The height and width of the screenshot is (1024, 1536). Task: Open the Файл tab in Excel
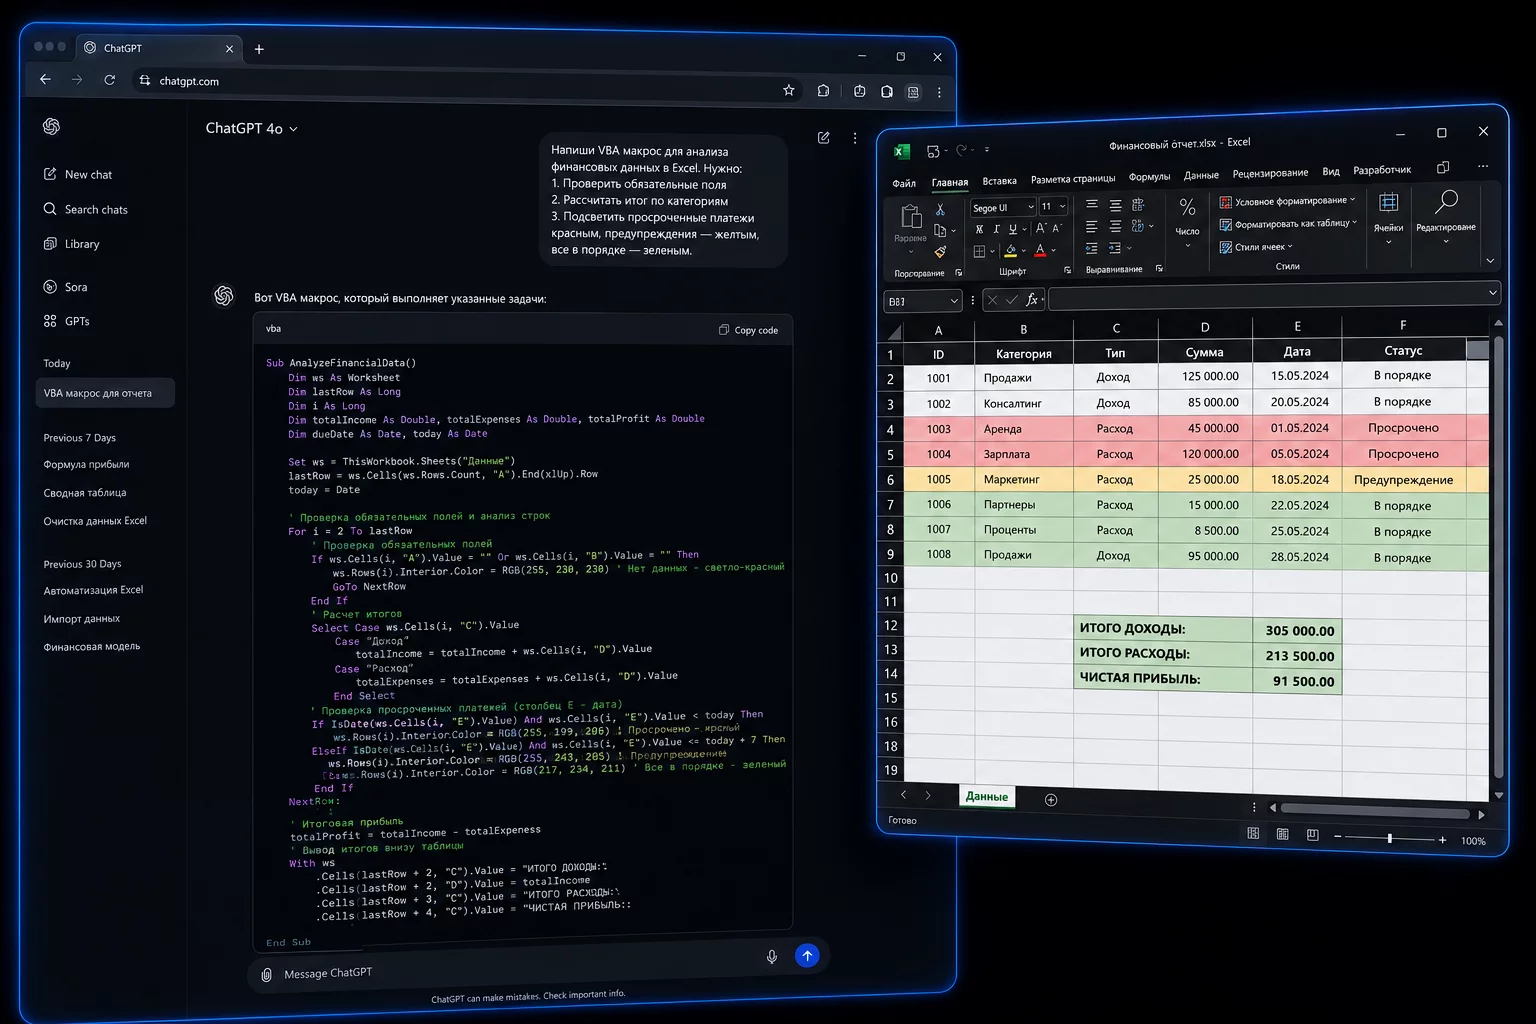(904, 183)
